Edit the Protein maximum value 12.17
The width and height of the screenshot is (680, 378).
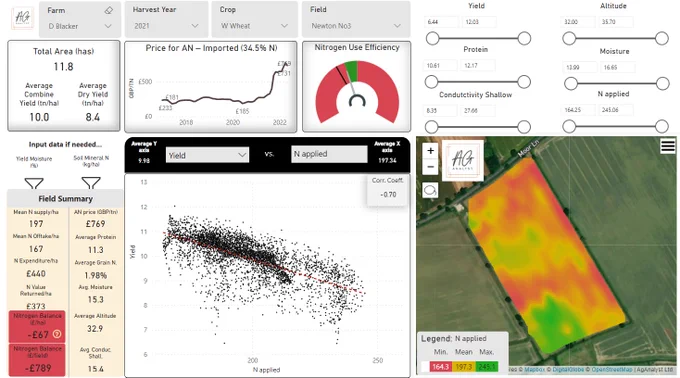[478, 65]
